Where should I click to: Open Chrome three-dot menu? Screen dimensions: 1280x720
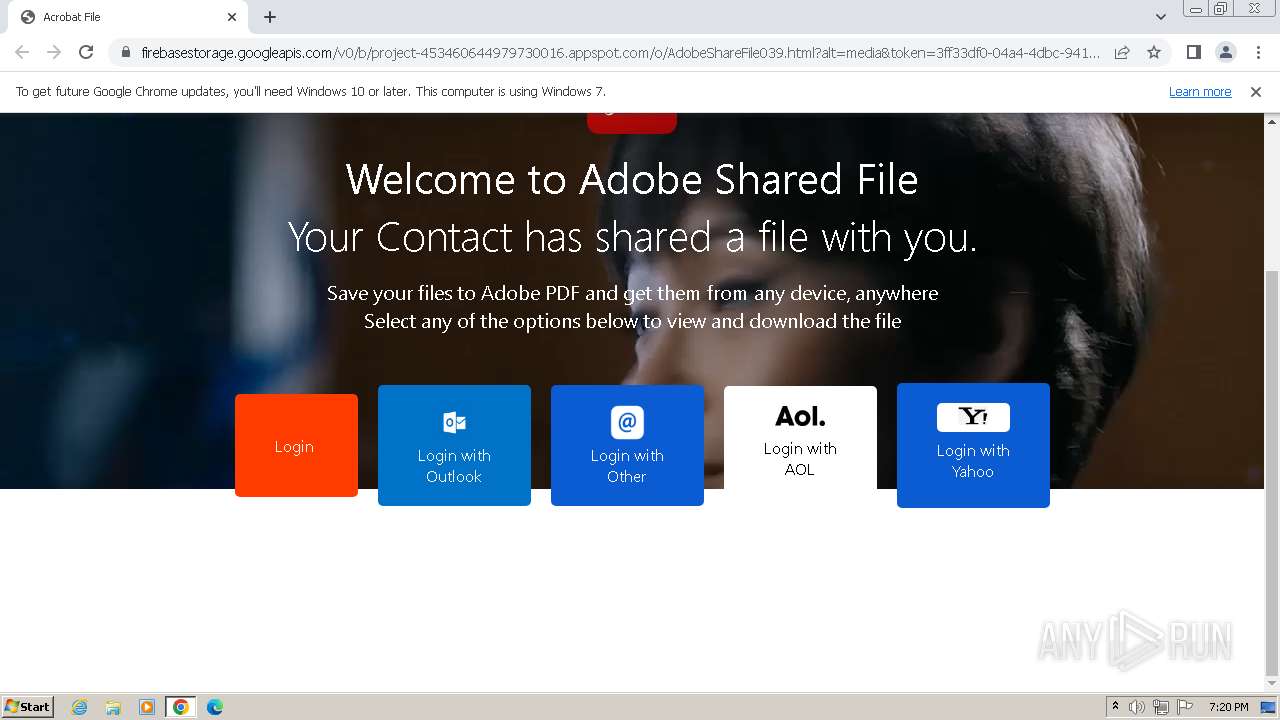pyautogui.click(x=1257, y=52)
